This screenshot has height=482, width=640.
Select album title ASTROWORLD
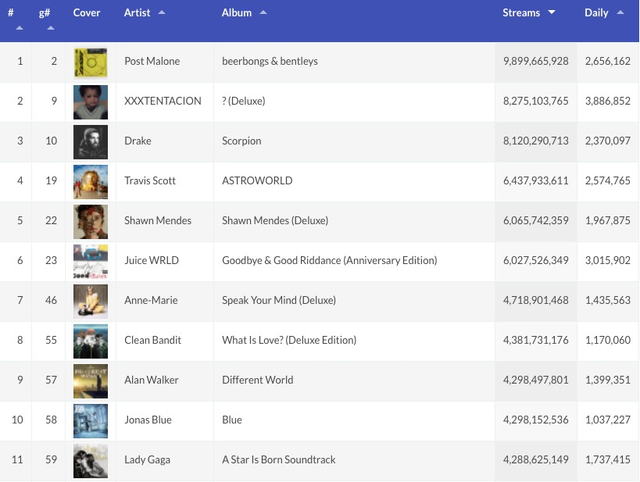(257, 181)
